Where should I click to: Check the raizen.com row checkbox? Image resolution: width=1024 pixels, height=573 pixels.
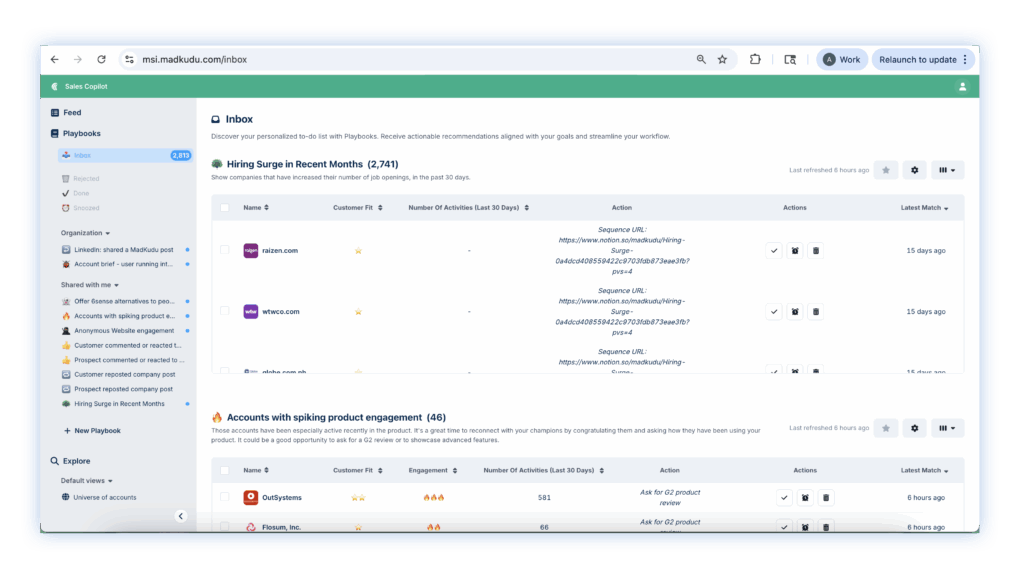pyautogui.click(x=225, y=250)
